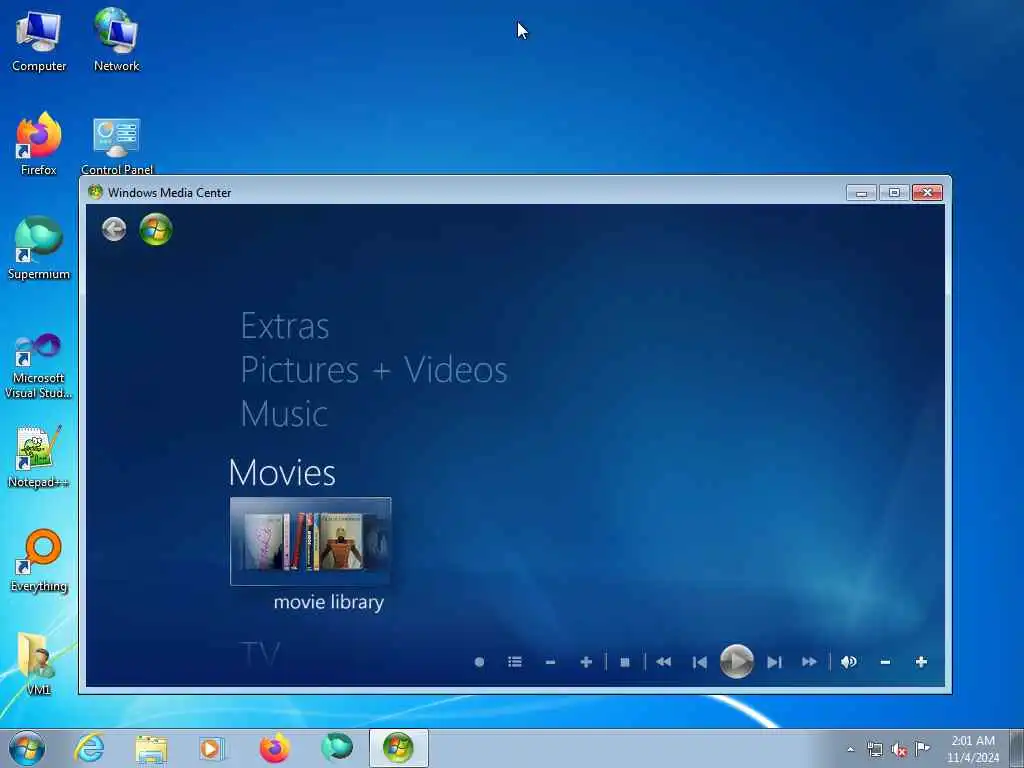The height and width of the screenshot is (768, 1024).
Task: Minimize the Windows Media Center window
Action: 861,193
